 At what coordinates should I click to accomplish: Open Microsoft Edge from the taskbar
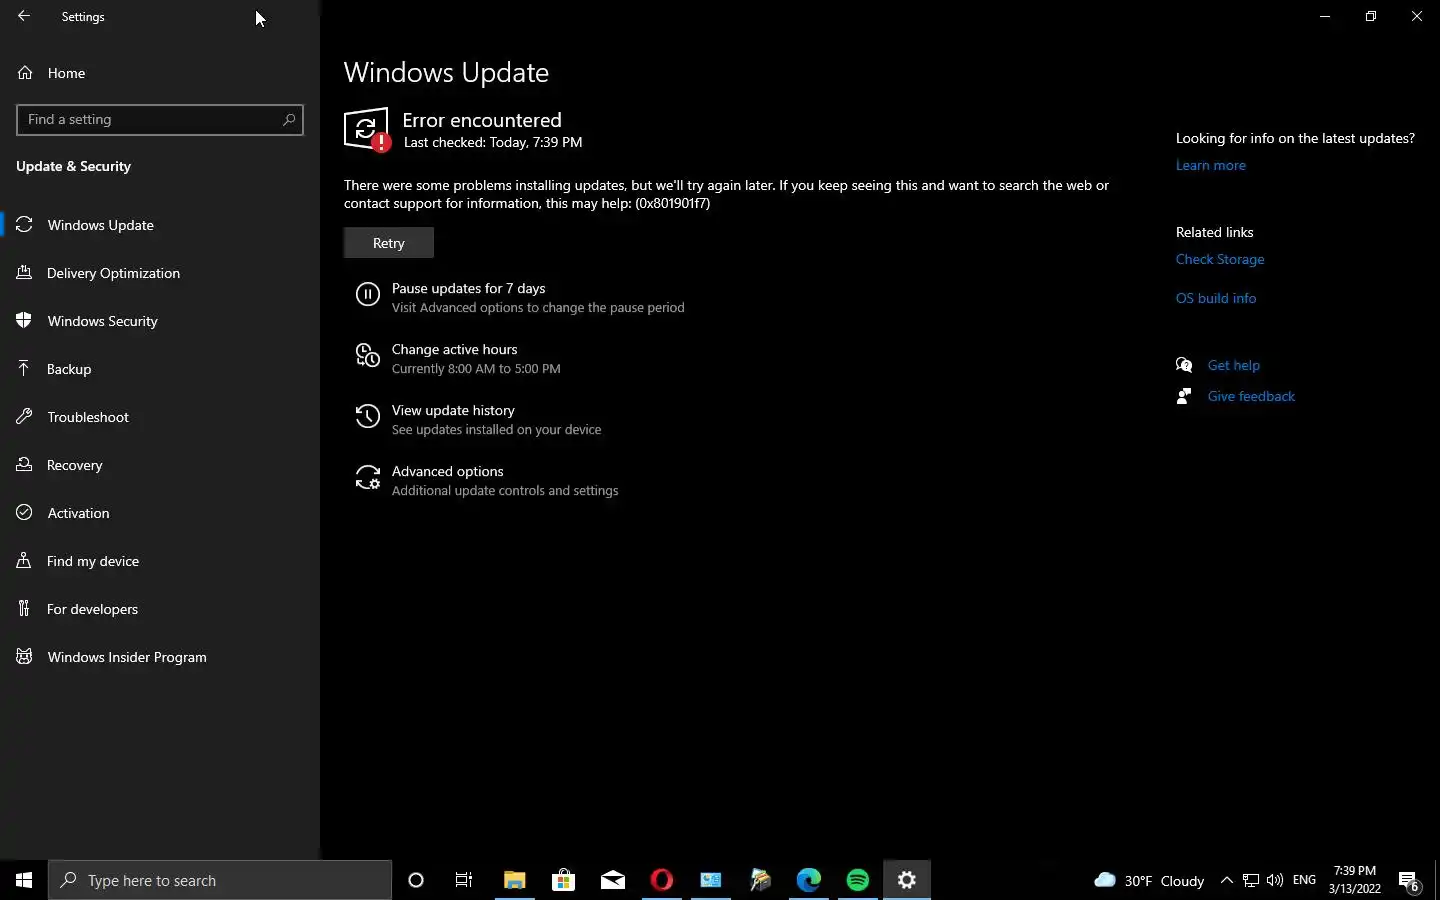[x=808, y=880]
